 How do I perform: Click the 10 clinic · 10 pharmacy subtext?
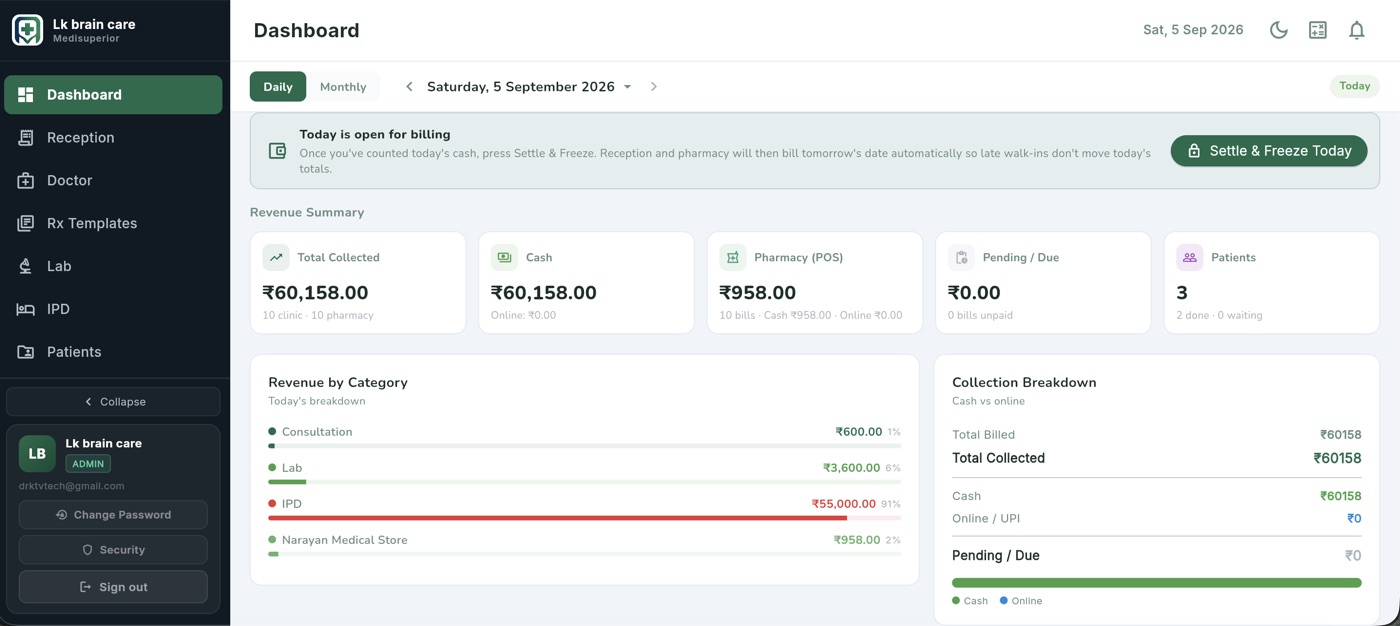pos(318,315)
